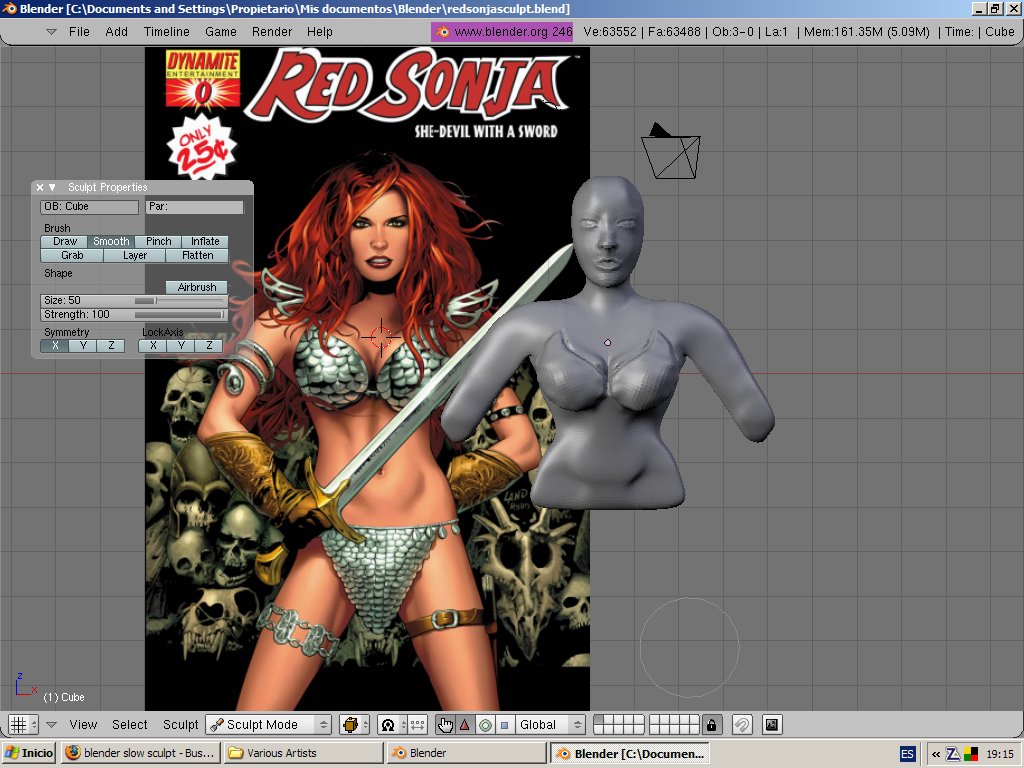
Task: Open the Select menu in 3D header
Action: point(129,724)
